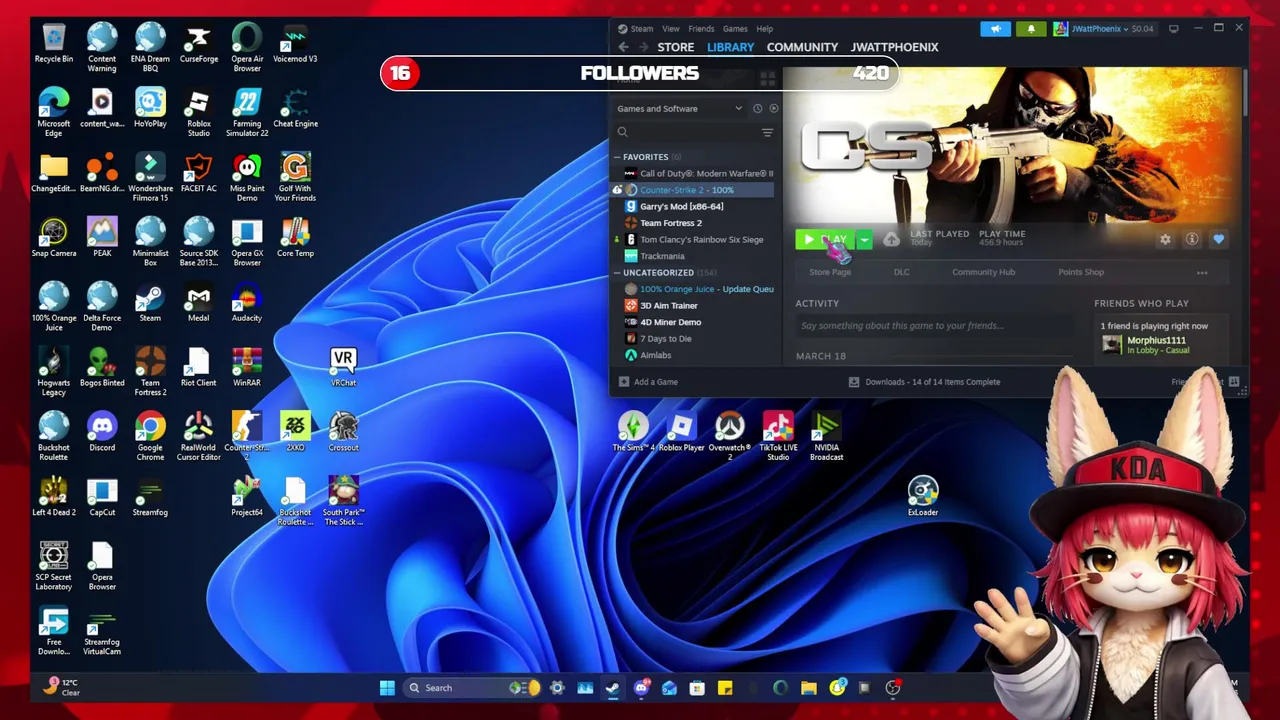1280x720 pixels.
Task: Open the DLC link
Action: pyautogui.click(x=901, y=272)
